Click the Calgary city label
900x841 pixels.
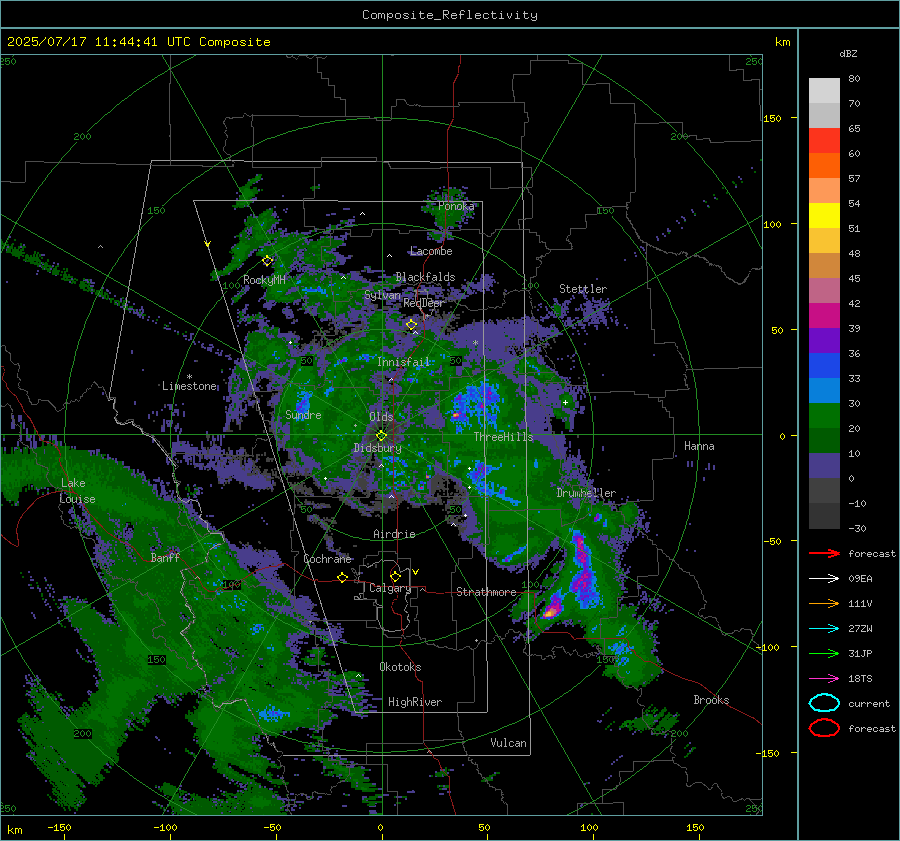click(390, 588)
